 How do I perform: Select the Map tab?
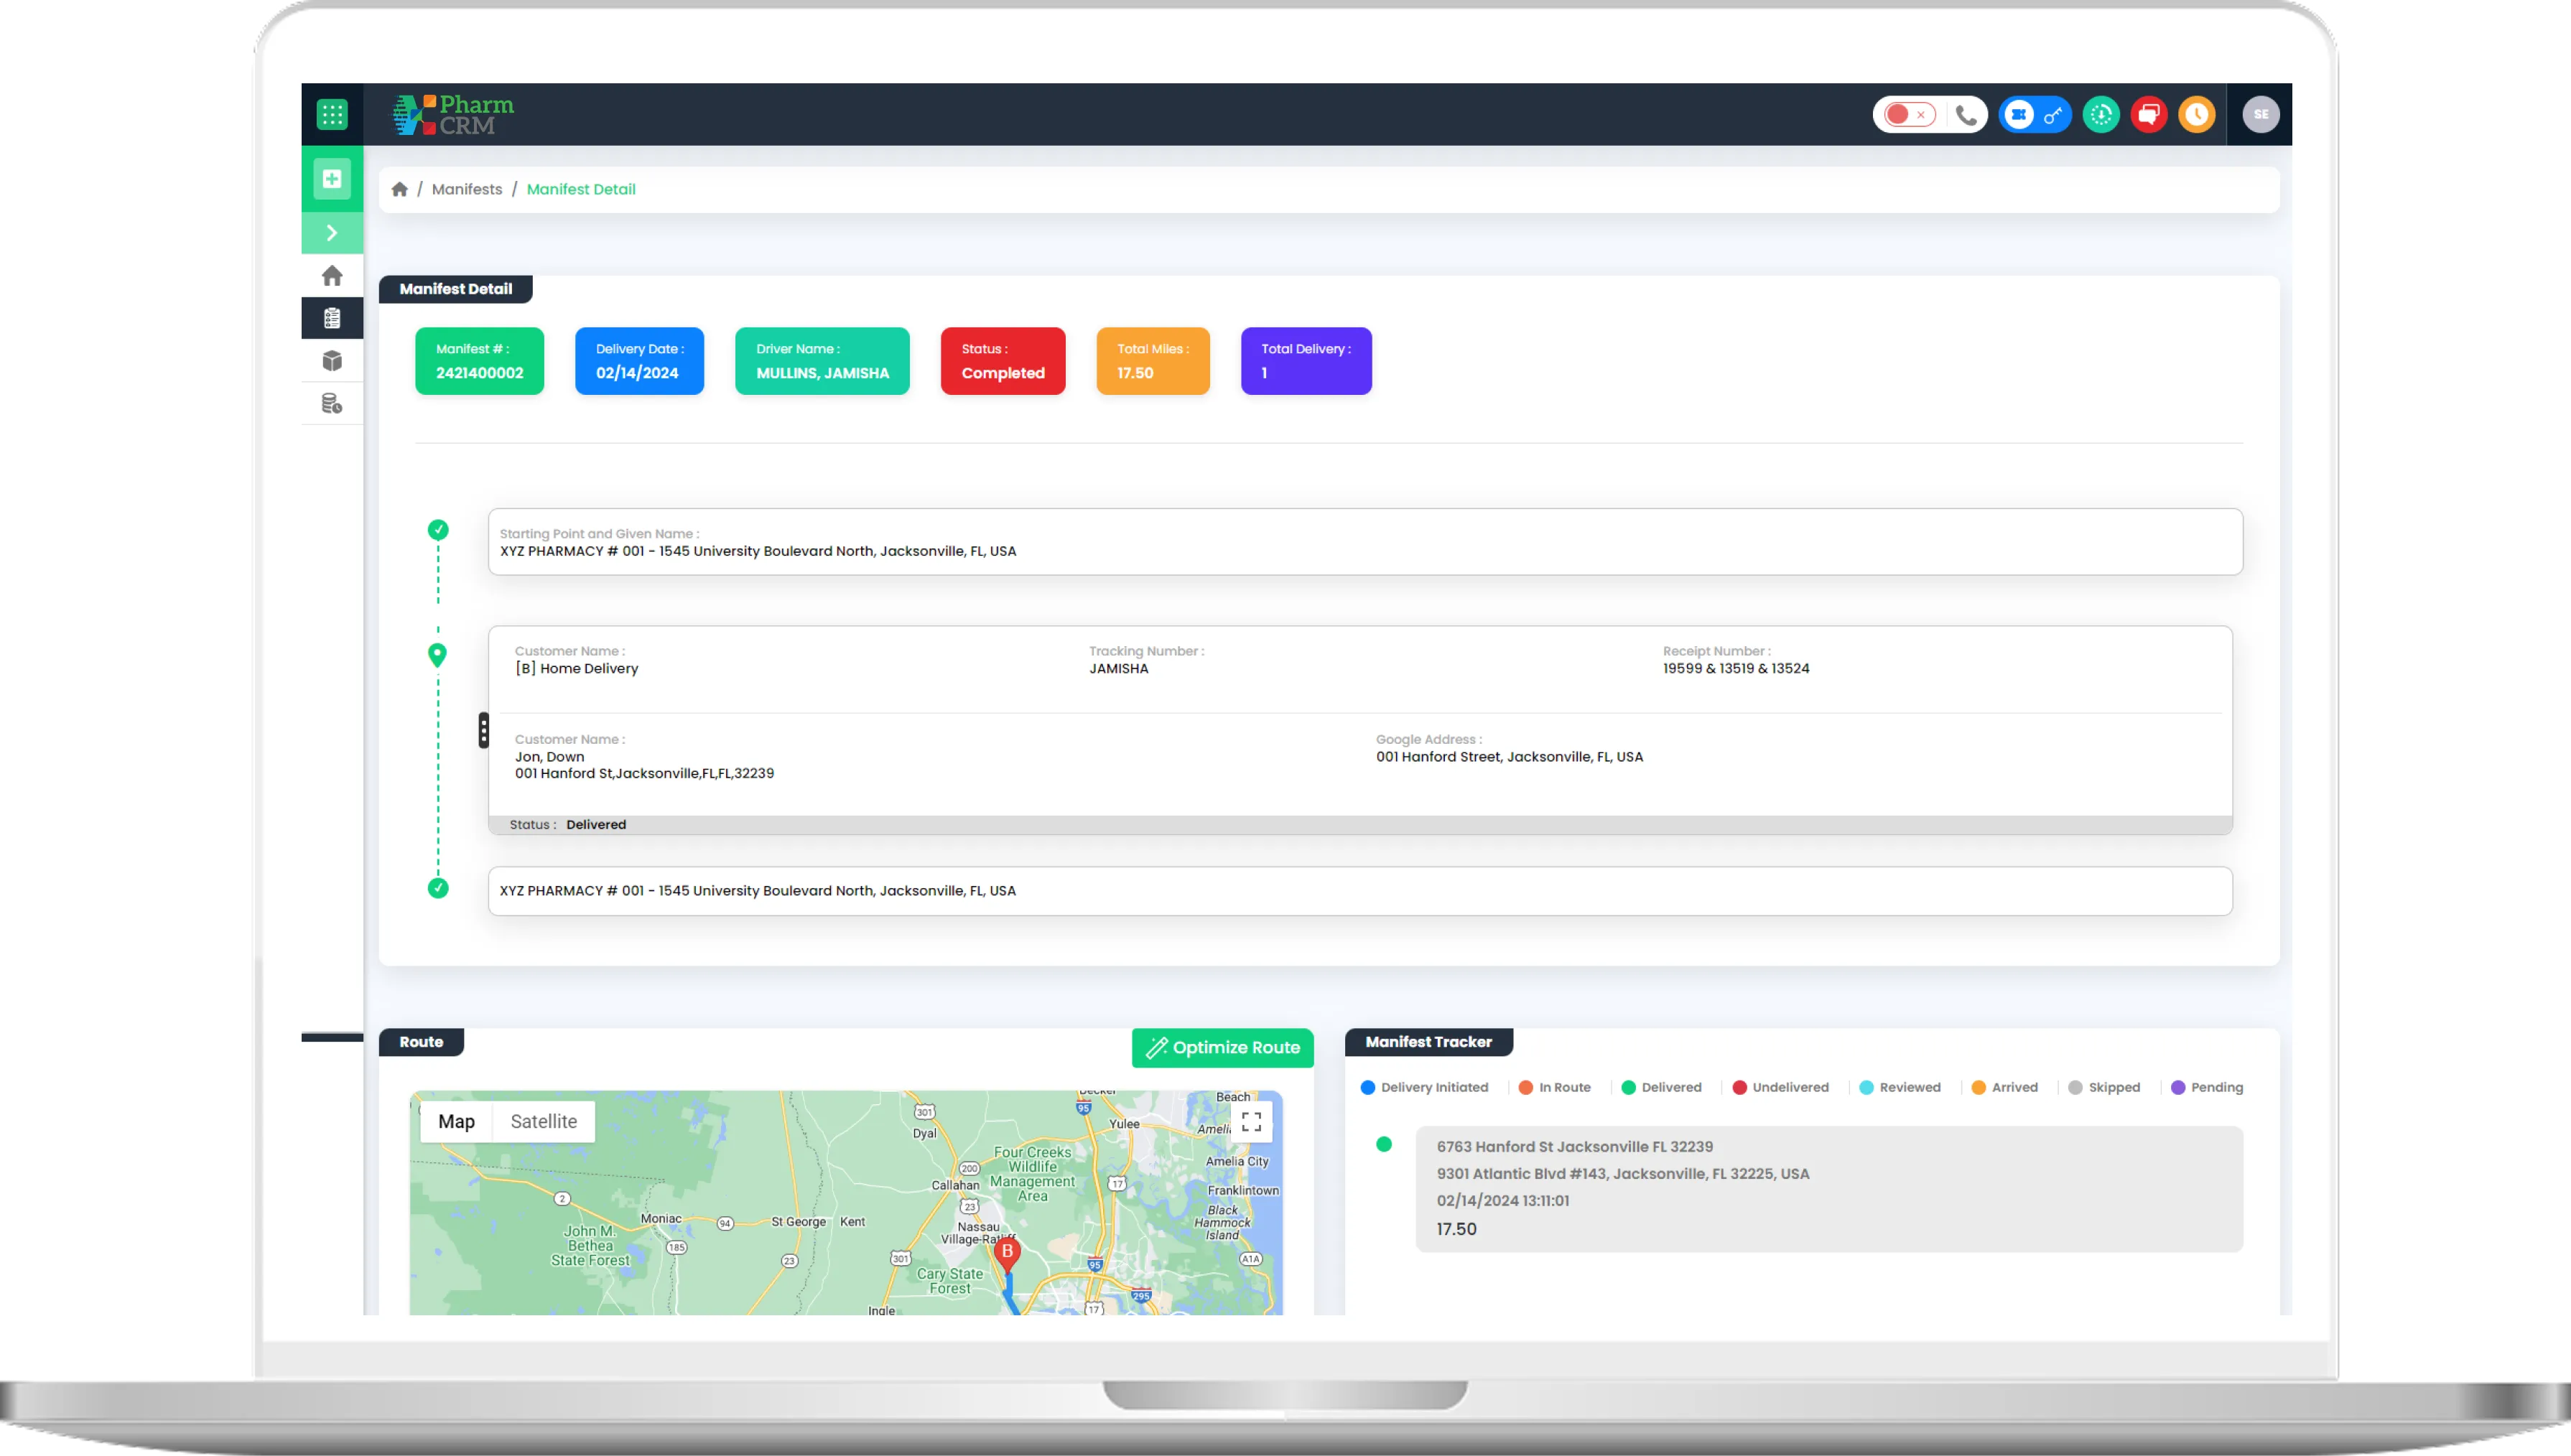point(456,1121)
